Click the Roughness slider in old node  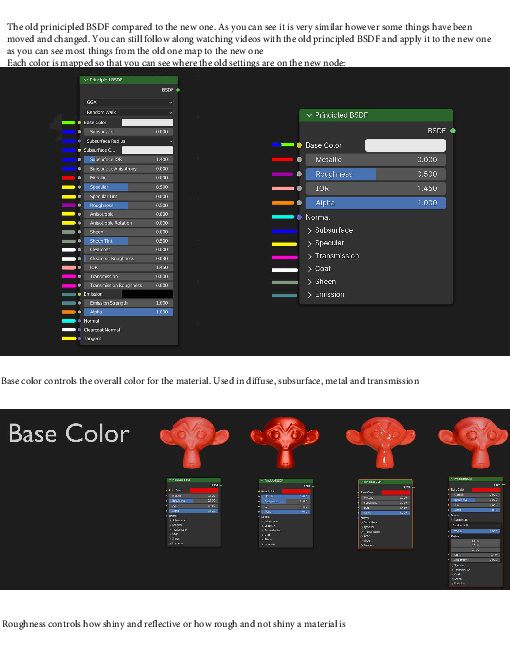click(128, 205)
